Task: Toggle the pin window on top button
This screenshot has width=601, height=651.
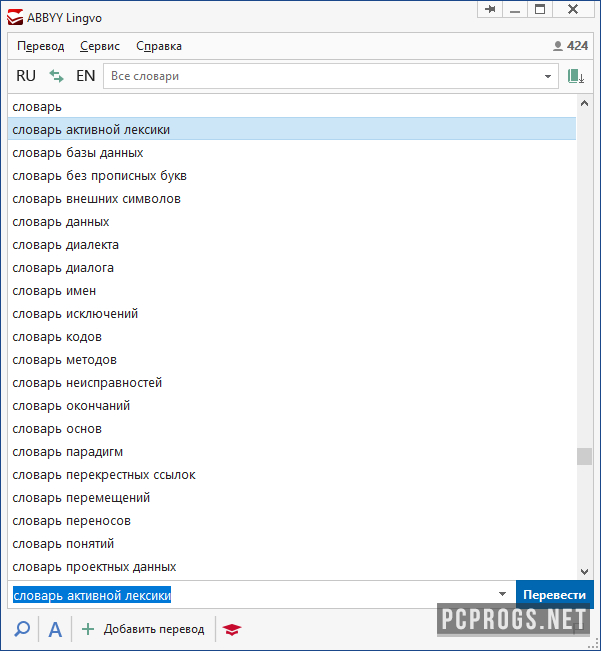Action: [490, 10]
